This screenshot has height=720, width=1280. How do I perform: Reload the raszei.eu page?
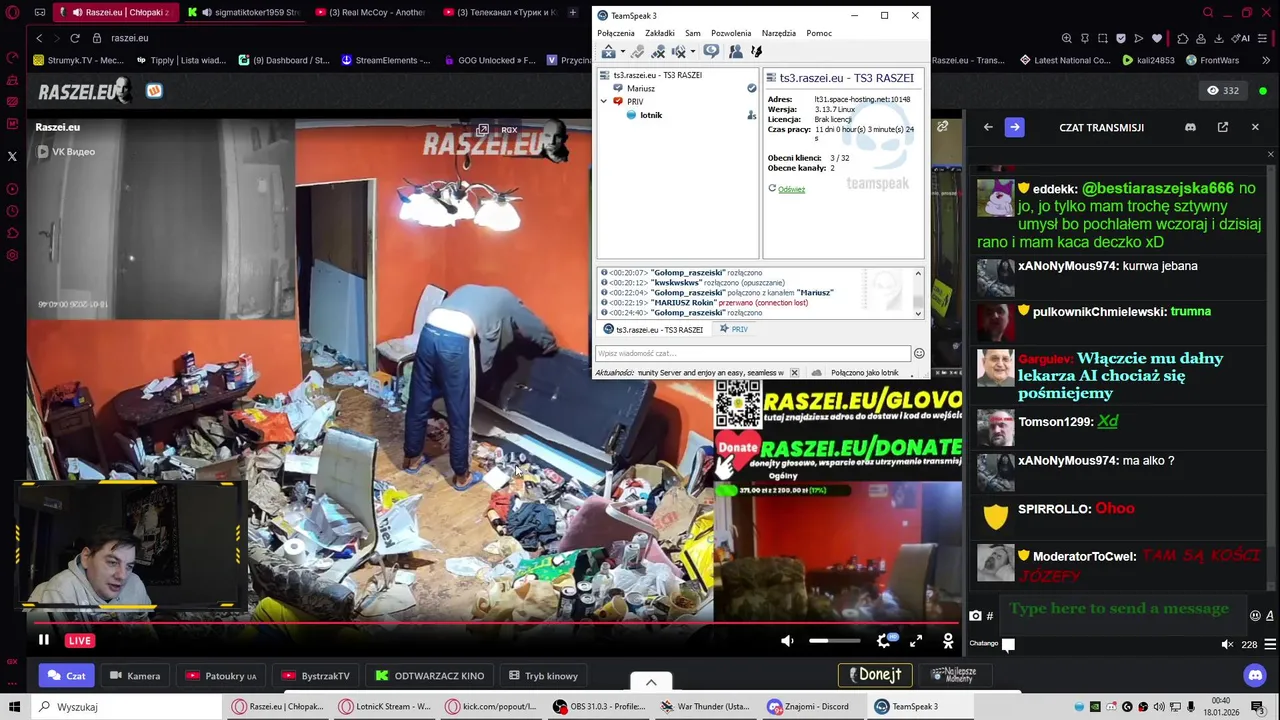(74, 38)
